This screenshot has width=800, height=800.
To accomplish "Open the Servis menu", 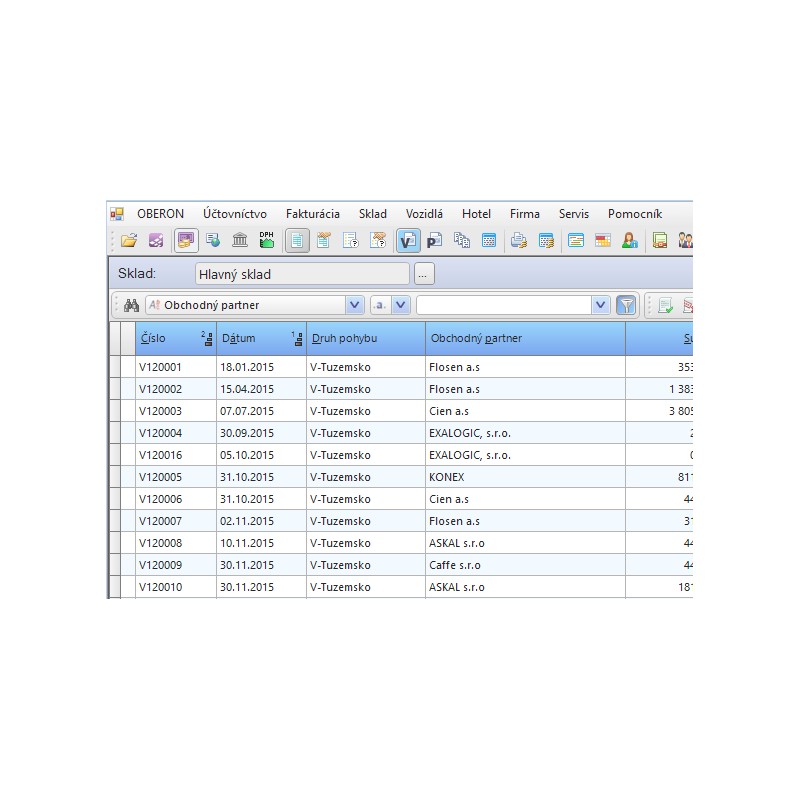I will (573, 214).
